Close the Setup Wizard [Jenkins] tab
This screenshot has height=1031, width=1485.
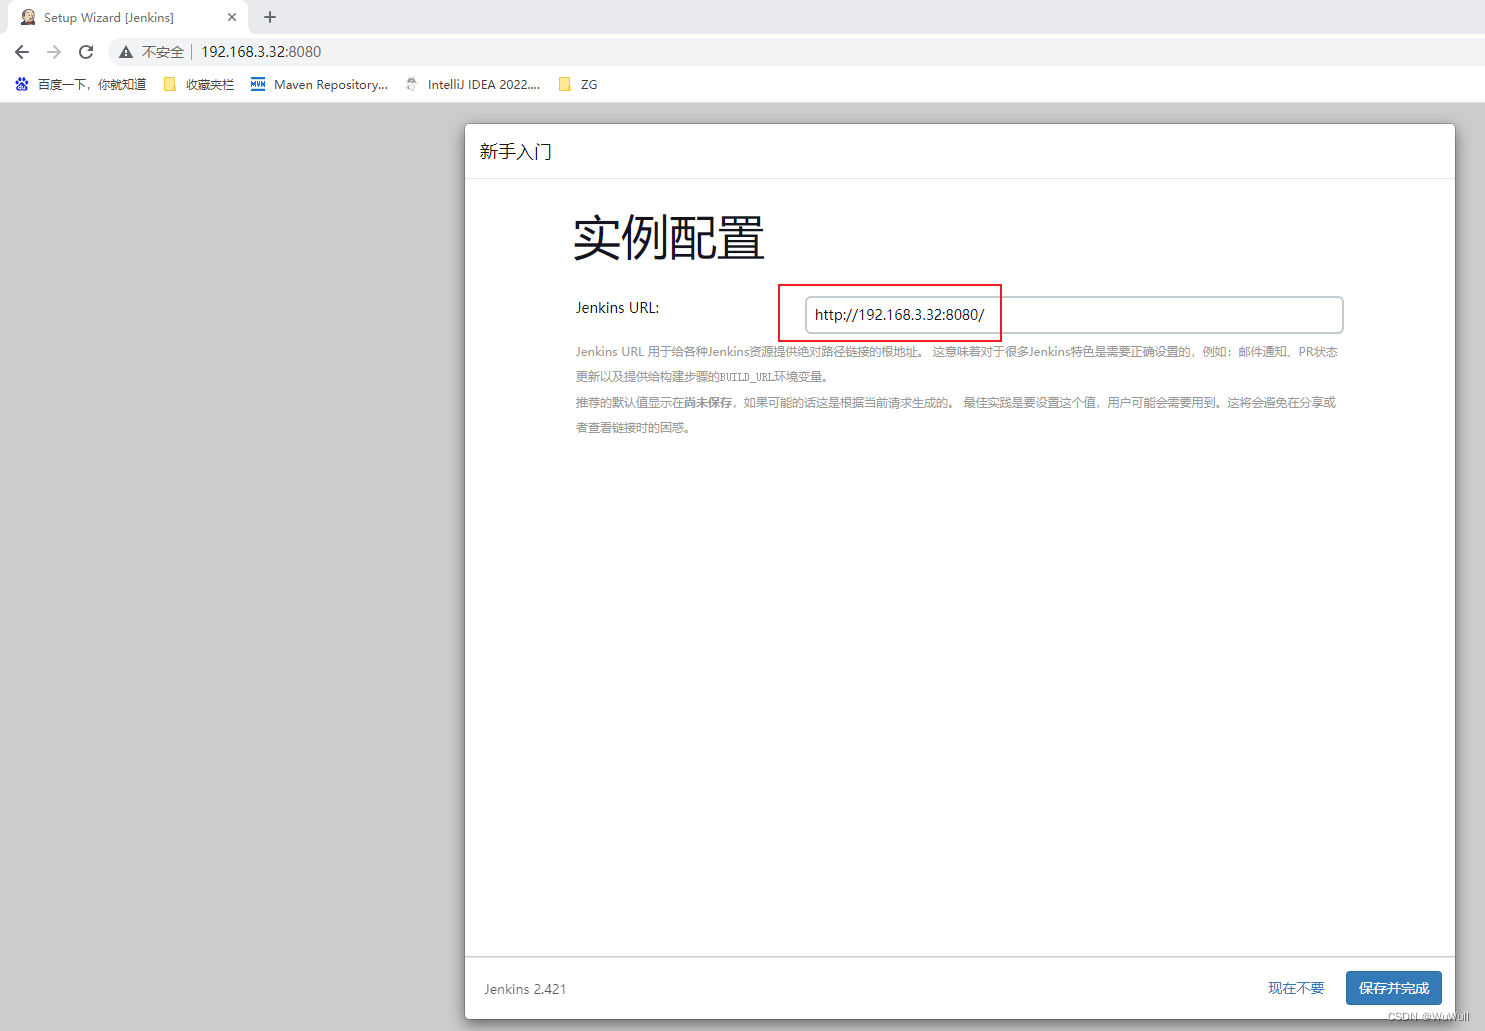point(232,17)
